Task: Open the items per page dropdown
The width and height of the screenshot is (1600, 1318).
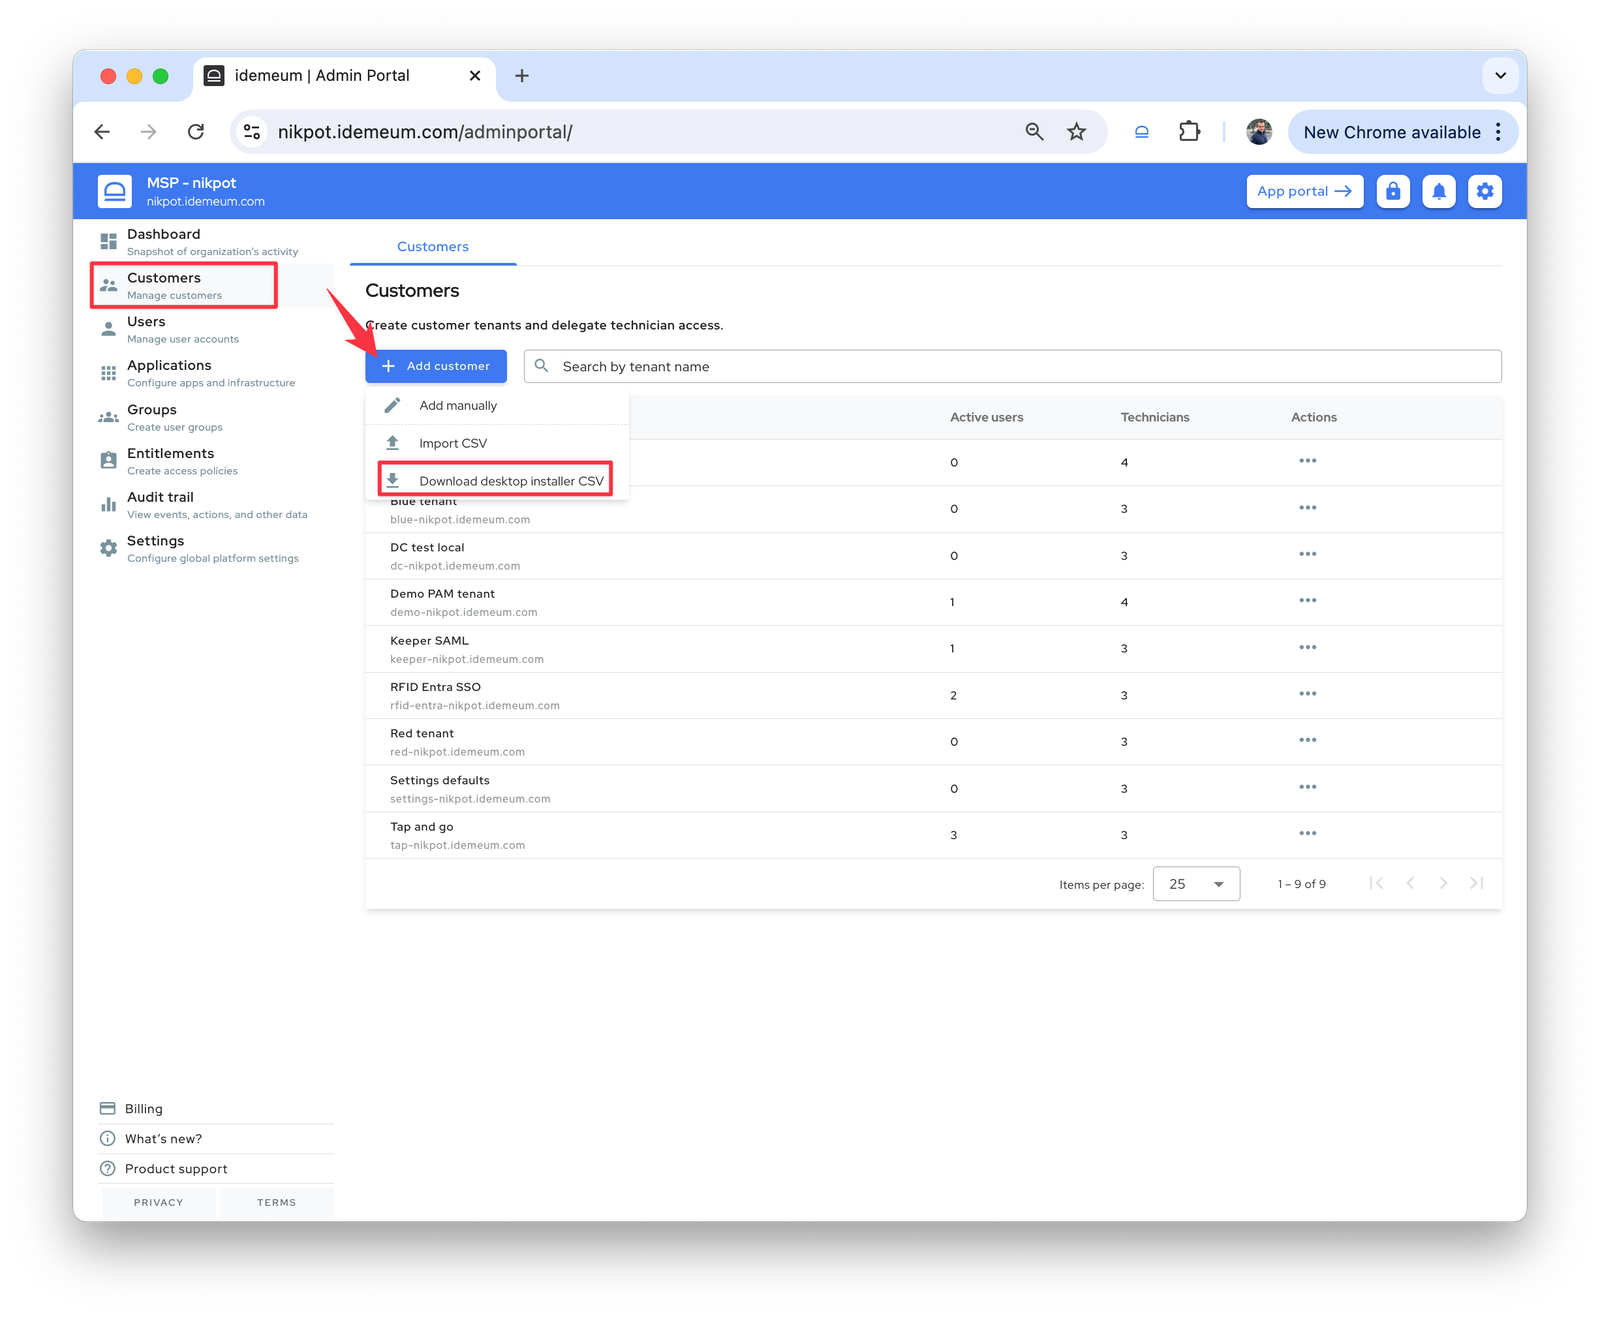Action: [x=1196, y=883]
